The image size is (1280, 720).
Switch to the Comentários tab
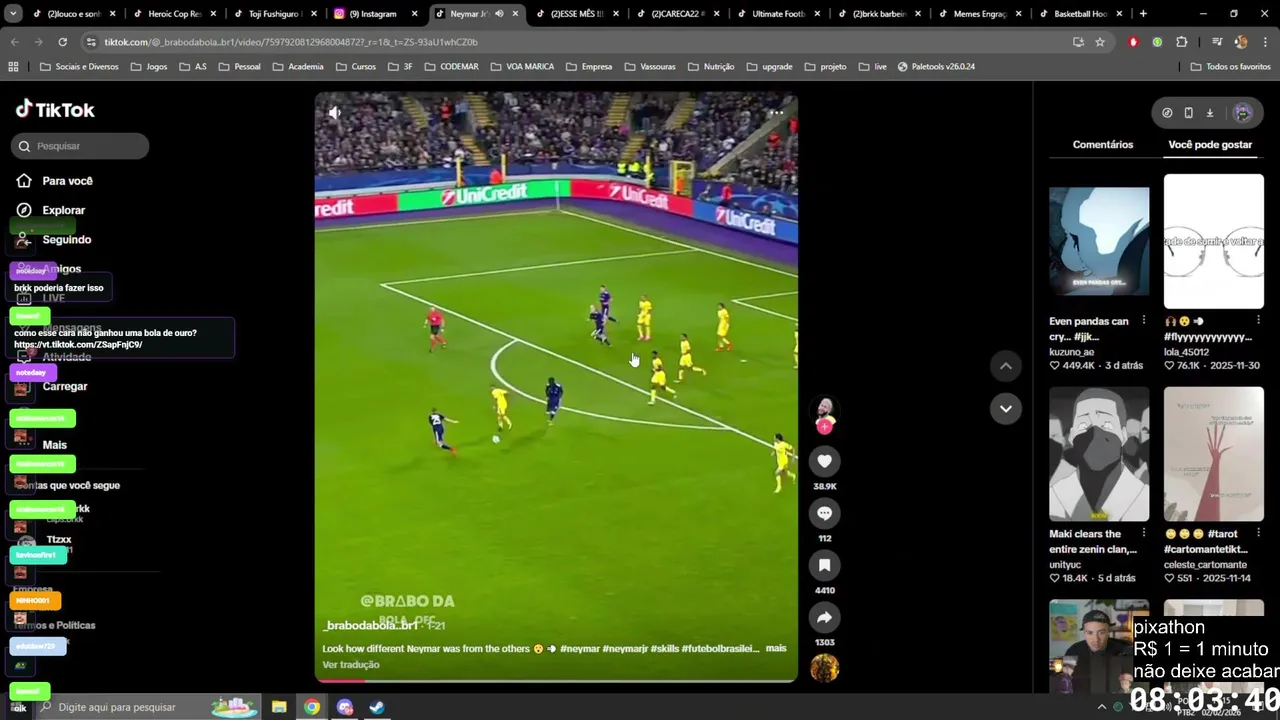point(1103,145)
